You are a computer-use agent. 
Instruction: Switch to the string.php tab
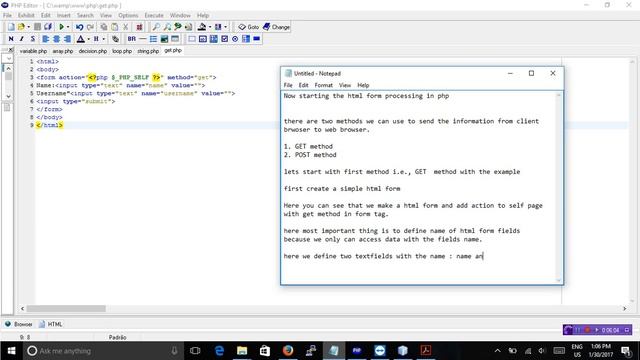[148, 51]
